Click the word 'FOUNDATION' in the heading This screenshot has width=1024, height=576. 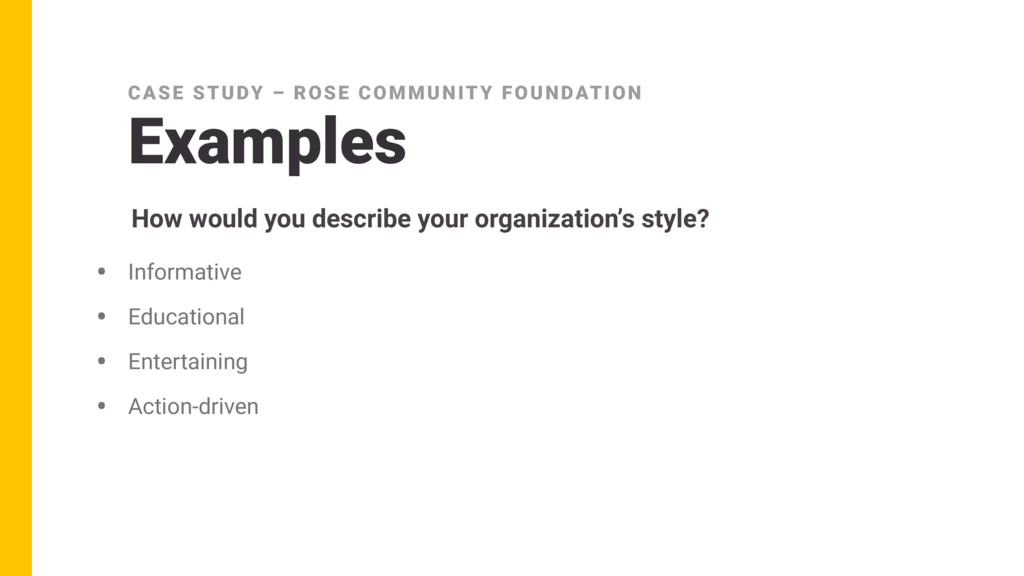[x=572, y=93]
